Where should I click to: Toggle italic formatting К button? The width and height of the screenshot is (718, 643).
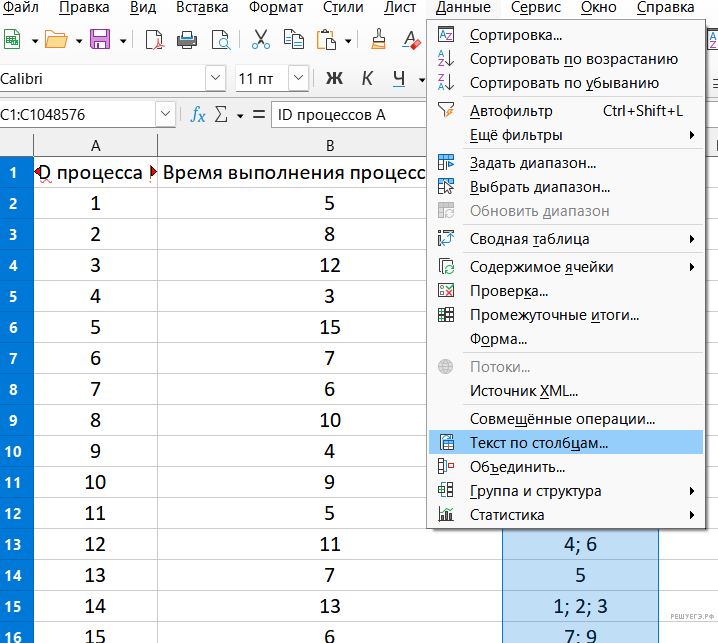(367, 78)
